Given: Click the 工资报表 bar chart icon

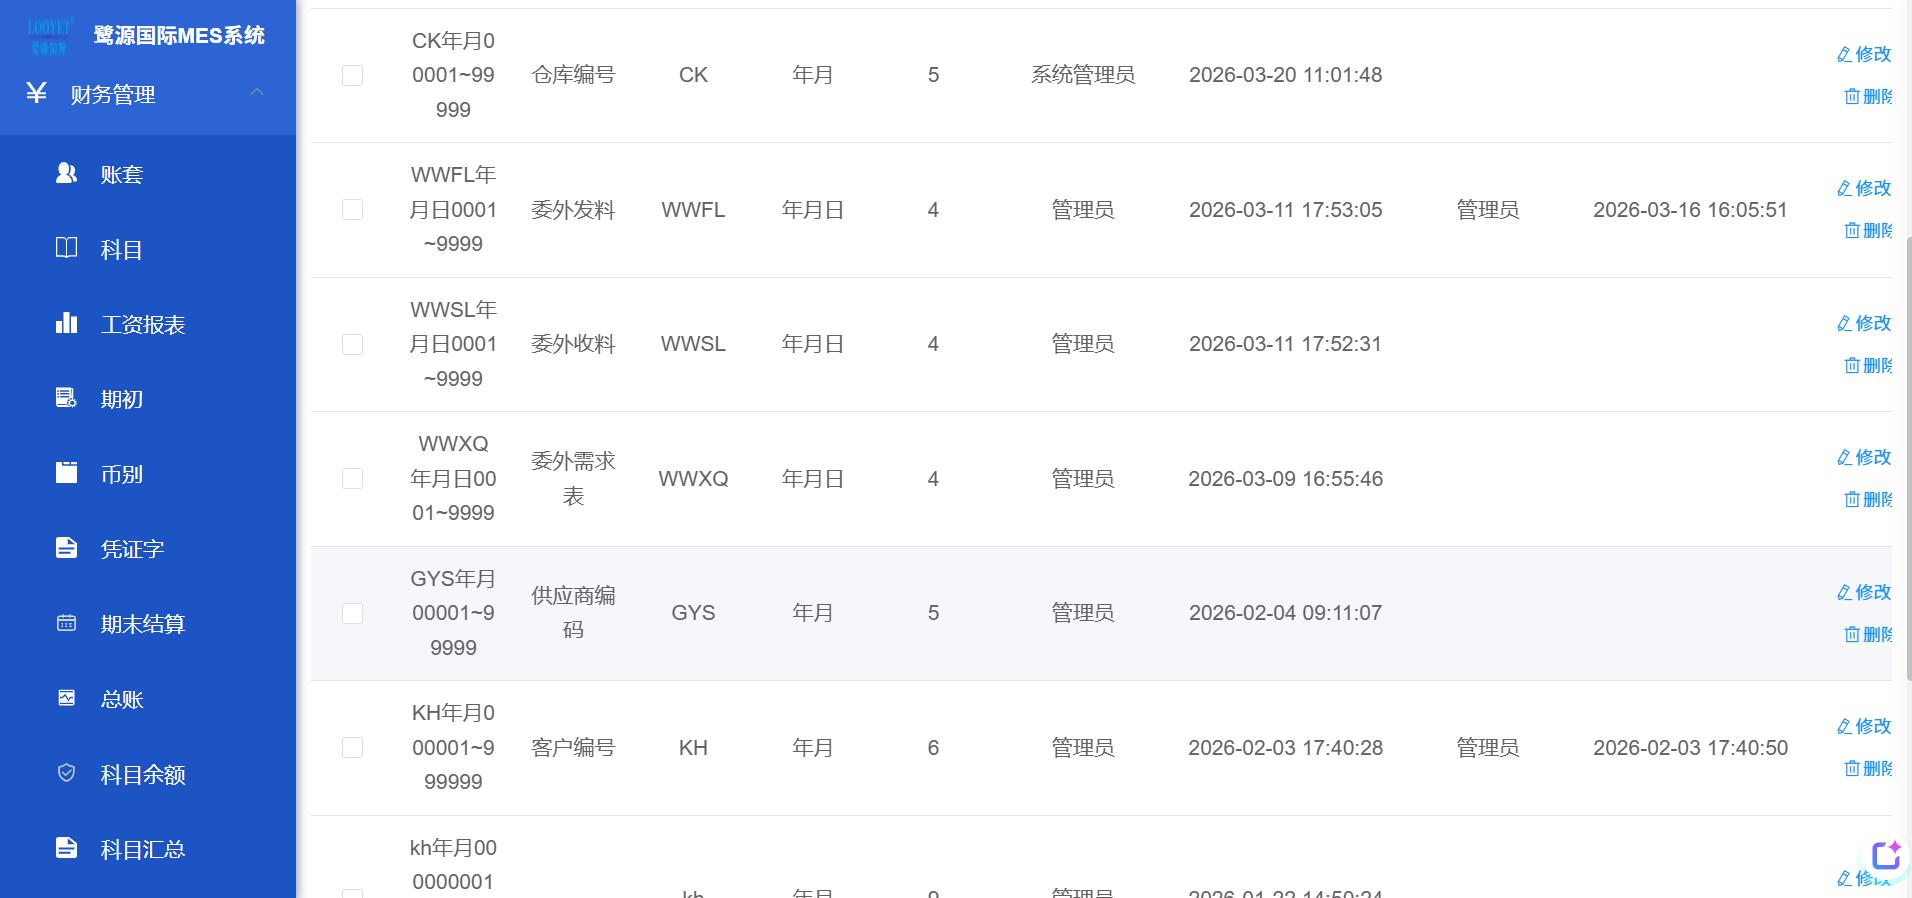Looking at the screenshot, I should [x=66, y=324].
